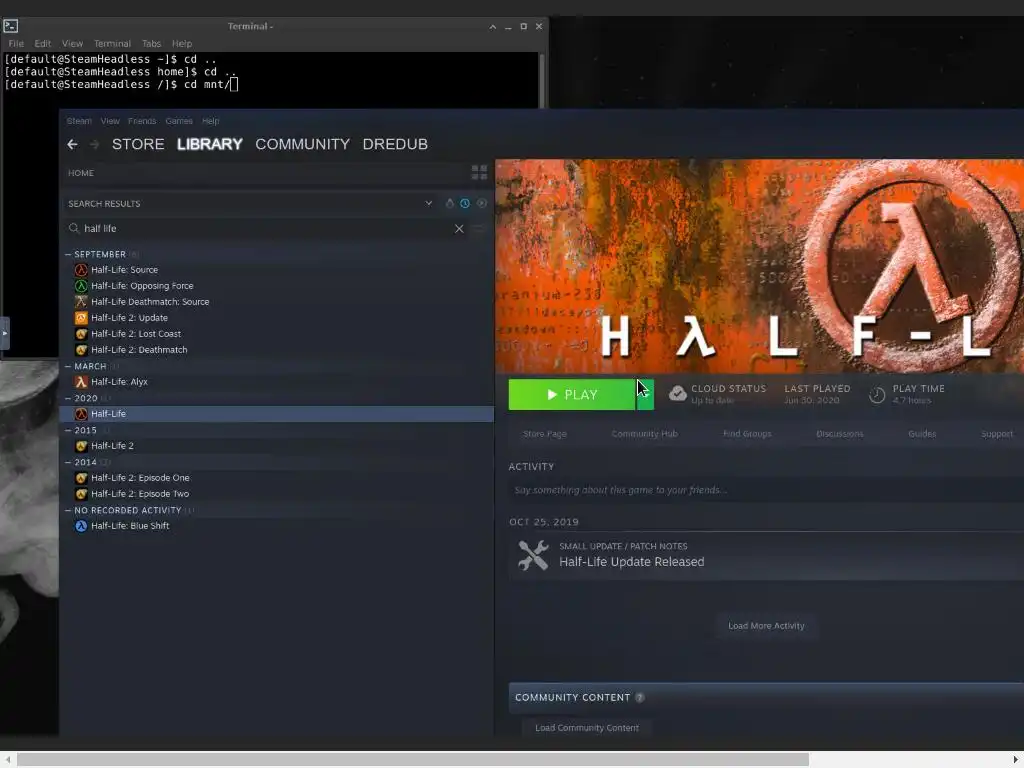Open the Search Results dropdown chevron
The width and height of the screenshot is (1024, 768).
428,203
